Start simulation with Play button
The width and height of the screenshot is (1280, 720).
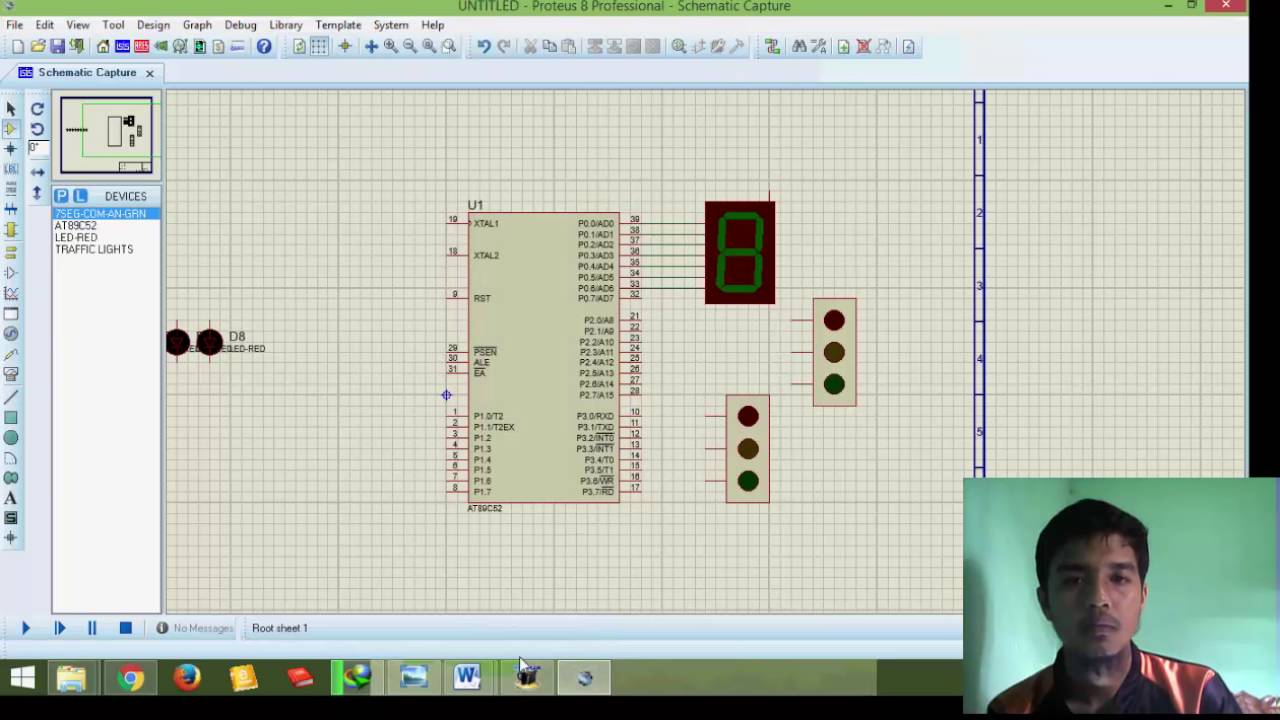coord(26,628)
